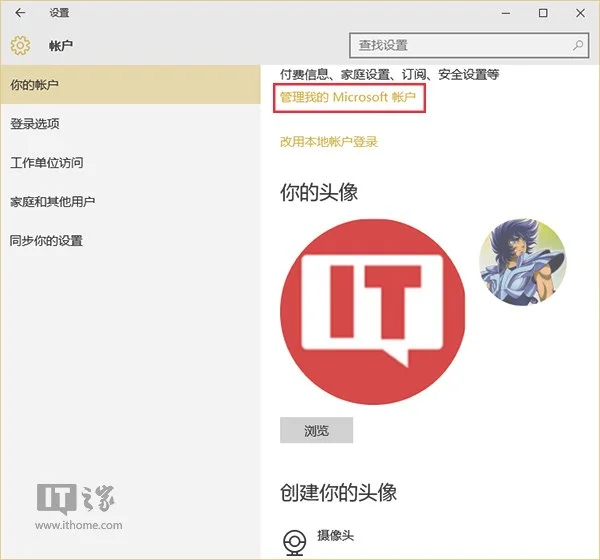This screenshot has height=560, width=600.
Task: Open 管理我的 Microsoft 帐户 link
Action: point(353,99)
